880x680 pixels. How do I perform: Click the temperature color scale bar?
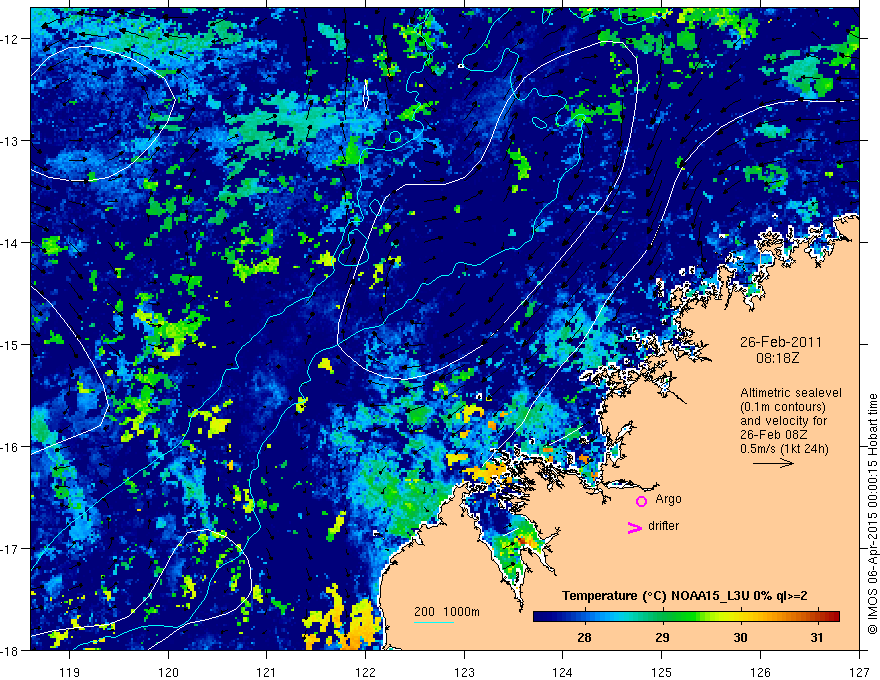point(686,617)
